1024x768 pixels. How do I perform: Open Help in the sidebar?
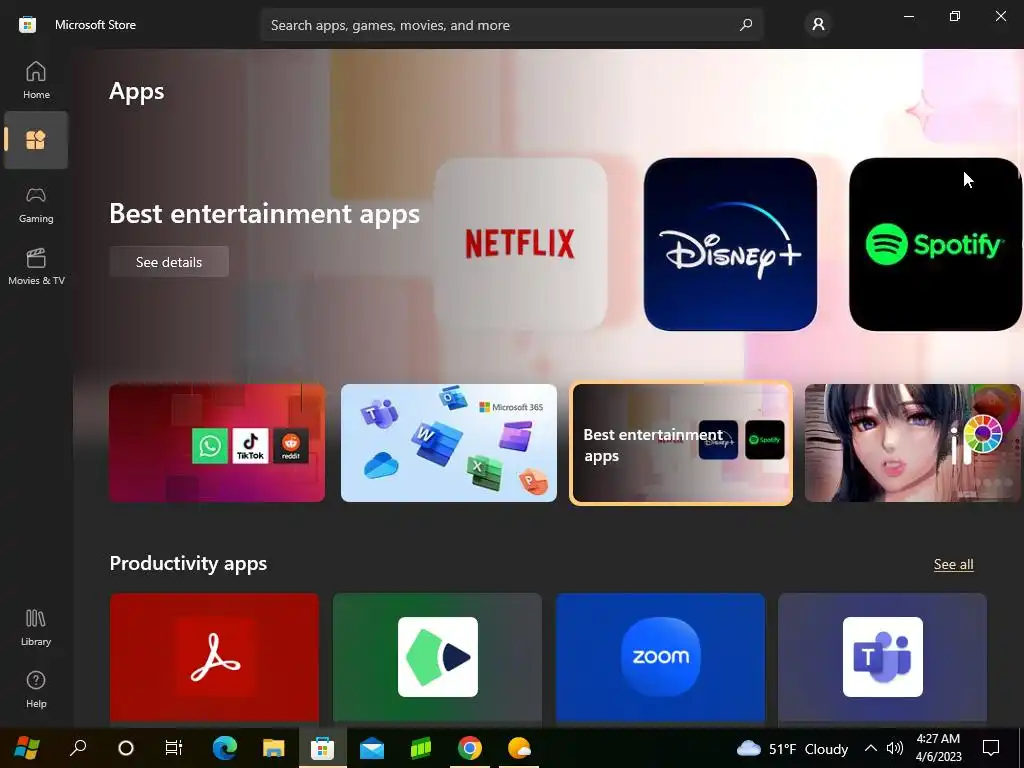(x=36, y=690)
